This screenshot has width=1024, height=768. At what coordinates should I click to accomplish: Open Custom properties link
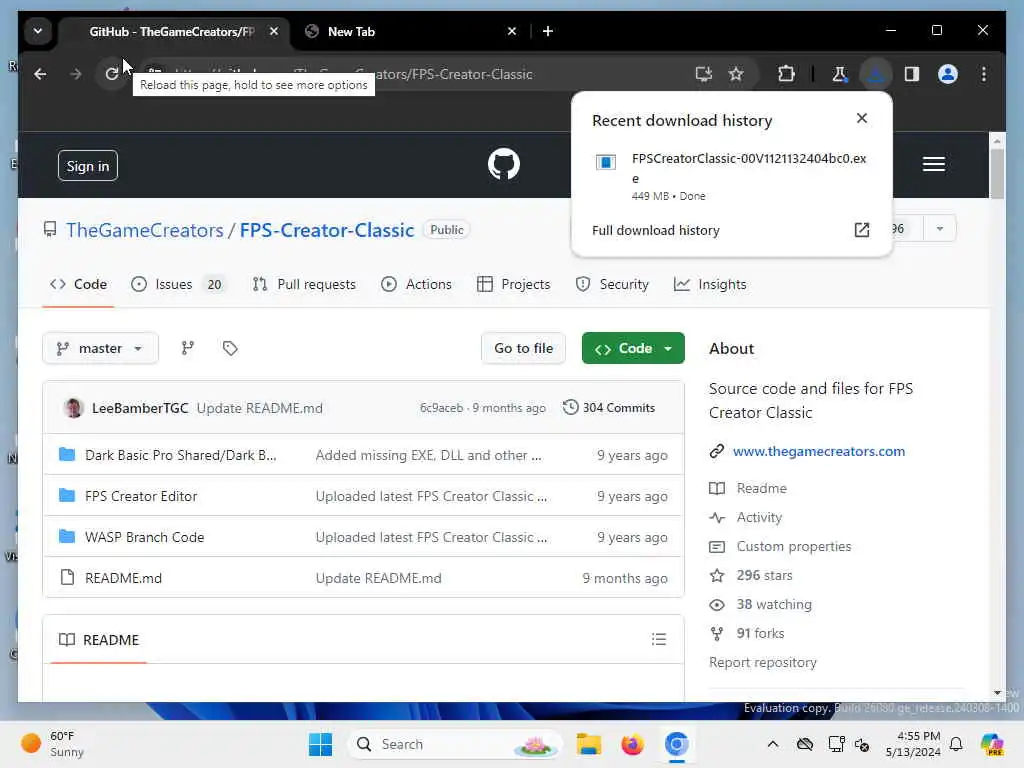(x=793, y=547)
